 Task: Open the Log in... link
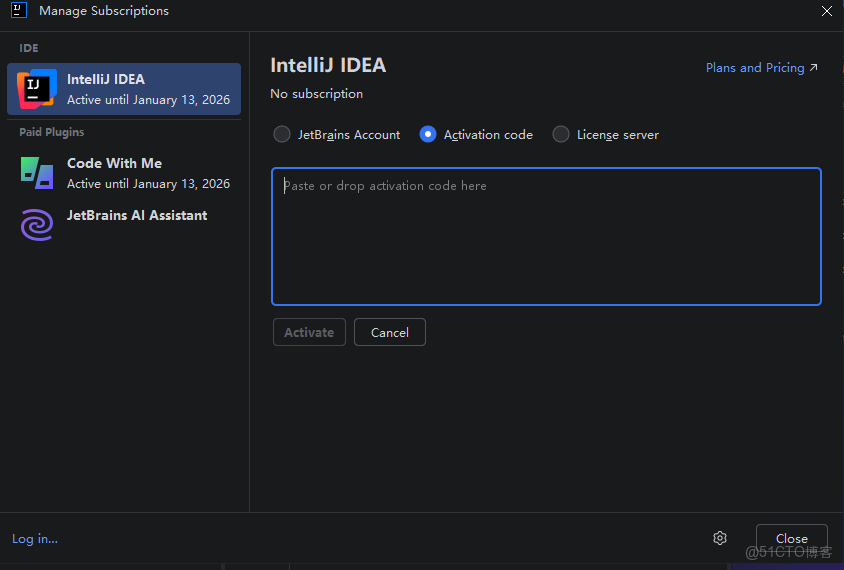[x=35, y=538]
